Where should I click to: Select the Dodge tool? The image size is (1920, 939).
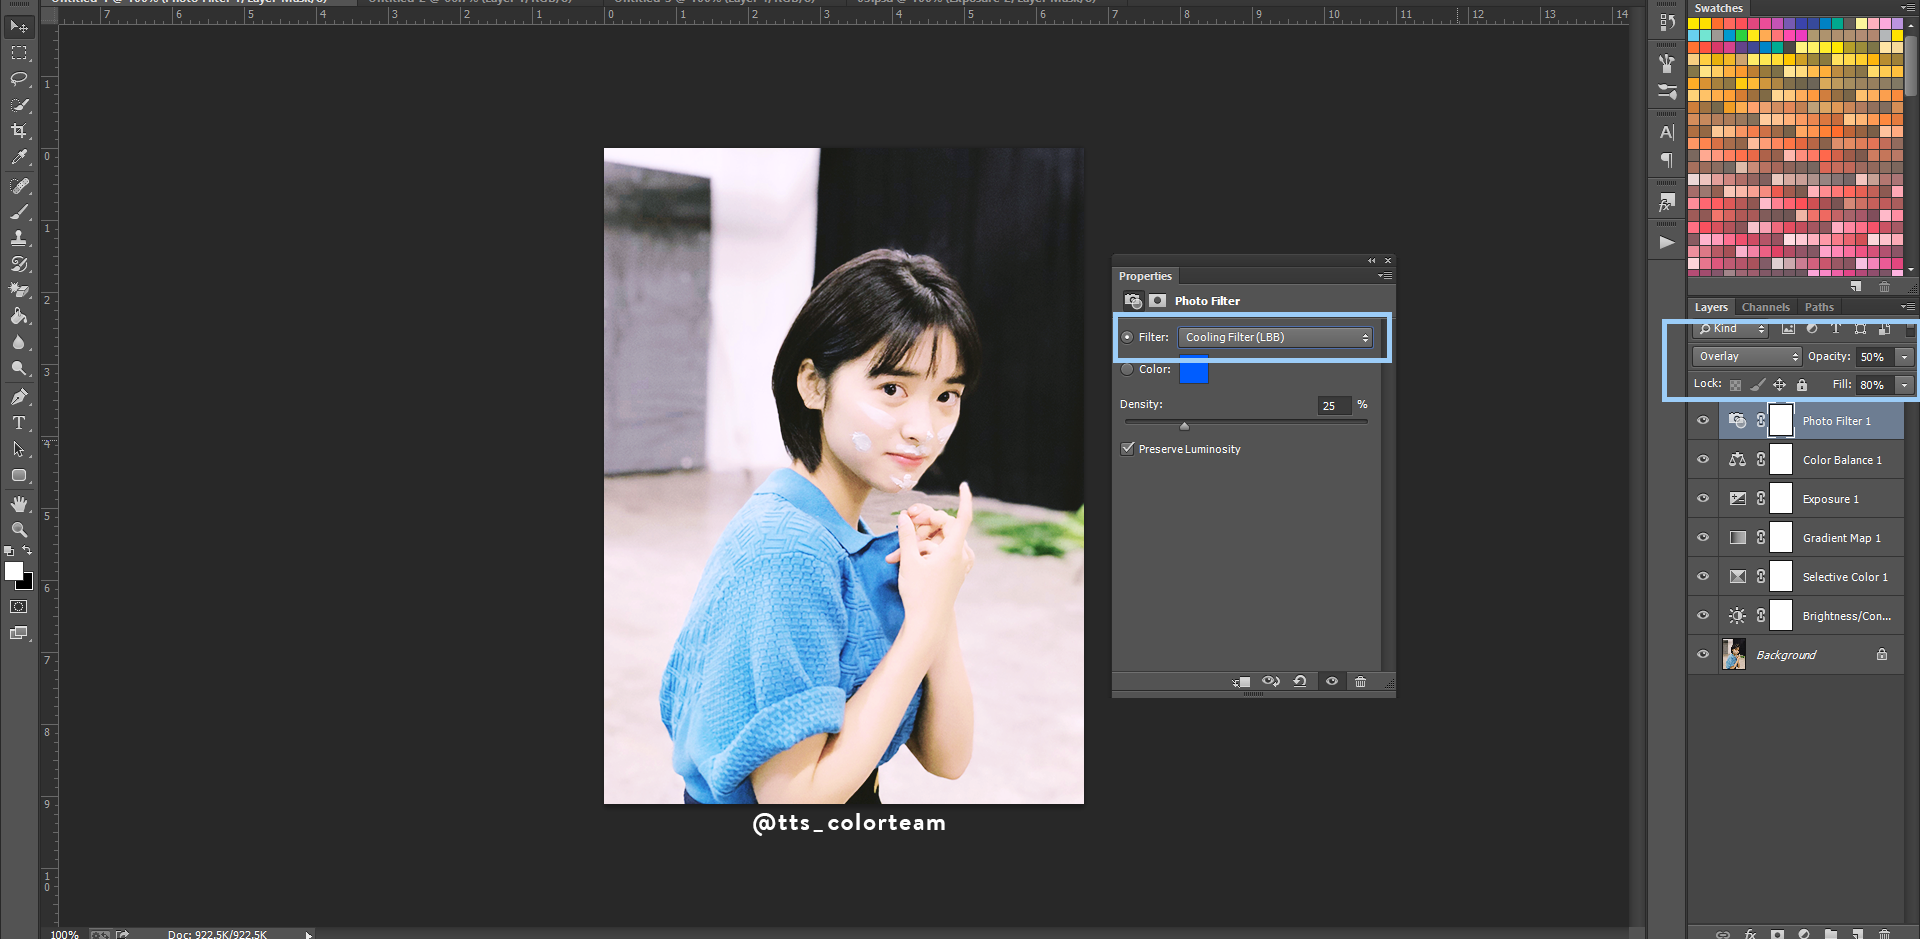(x=19, y=368)
